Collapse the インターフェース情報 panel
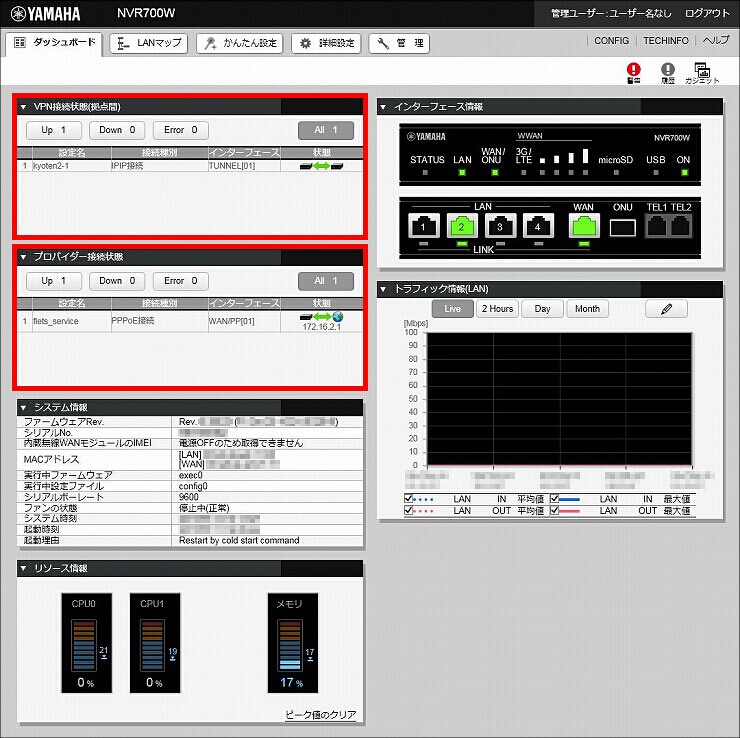This screenshot has width=740, height=738. [x=383, y=107]
